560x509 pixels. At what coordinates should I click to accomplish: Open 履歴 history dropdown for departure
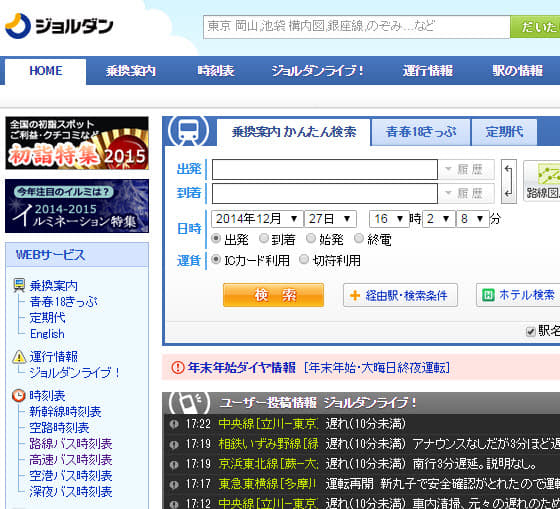(466, 169)
